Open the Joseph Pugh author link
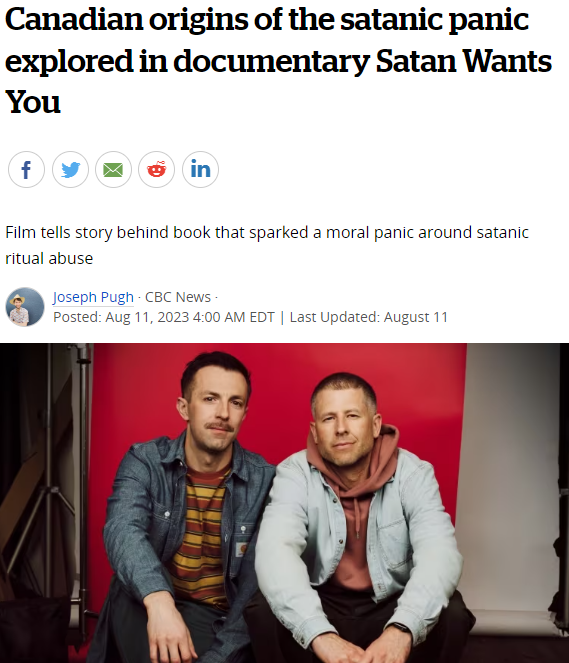Image resolution: width=569 pixels, height=663 pixels. click(93, 297)
